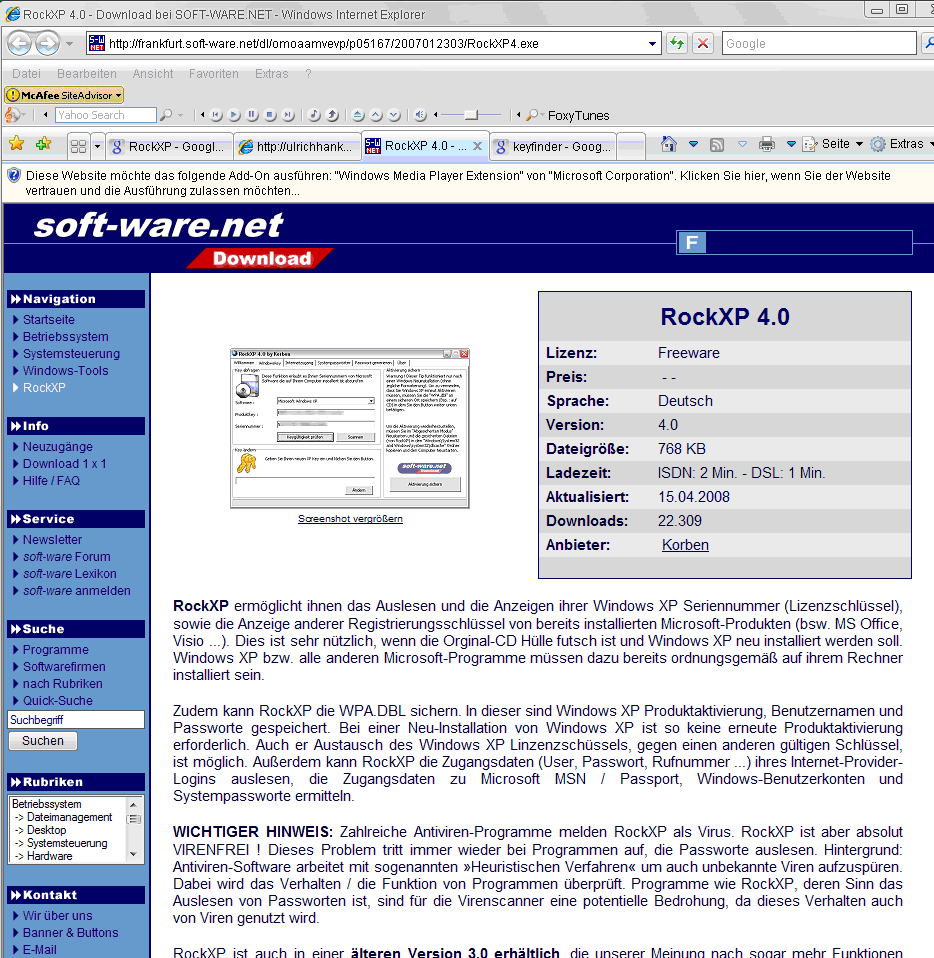Open a new blank tab
The image size is (934, 958).
point(632,147)
